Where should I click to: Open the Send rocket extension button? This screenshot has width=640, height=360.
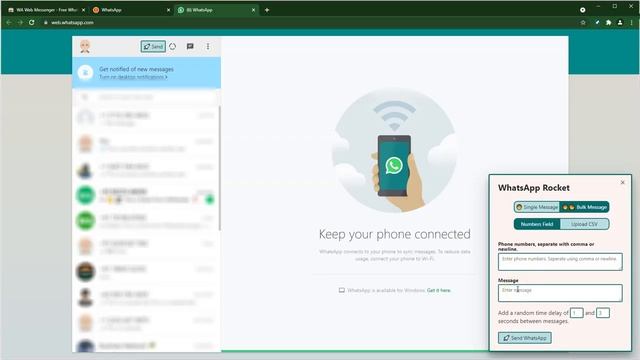pyautogui.click(x=153, y=47)
